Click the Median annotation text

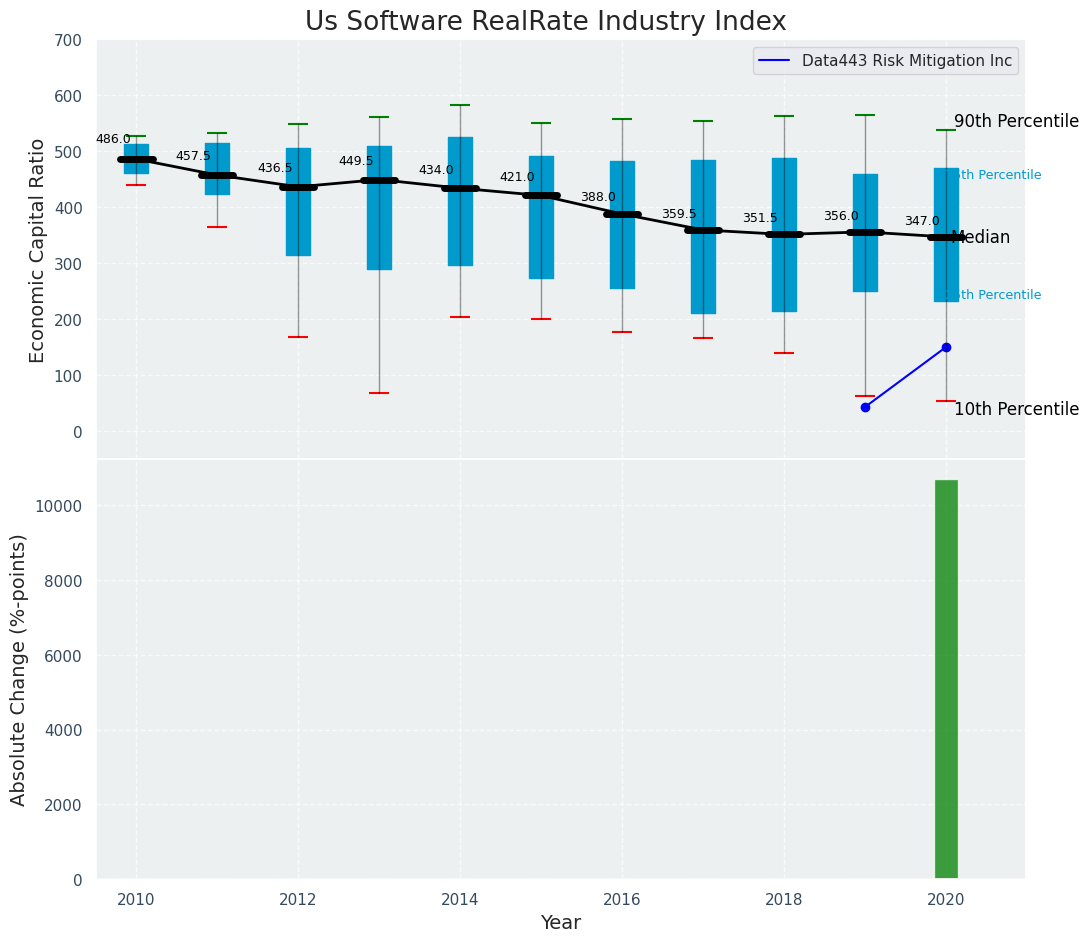tap(981, 238)
